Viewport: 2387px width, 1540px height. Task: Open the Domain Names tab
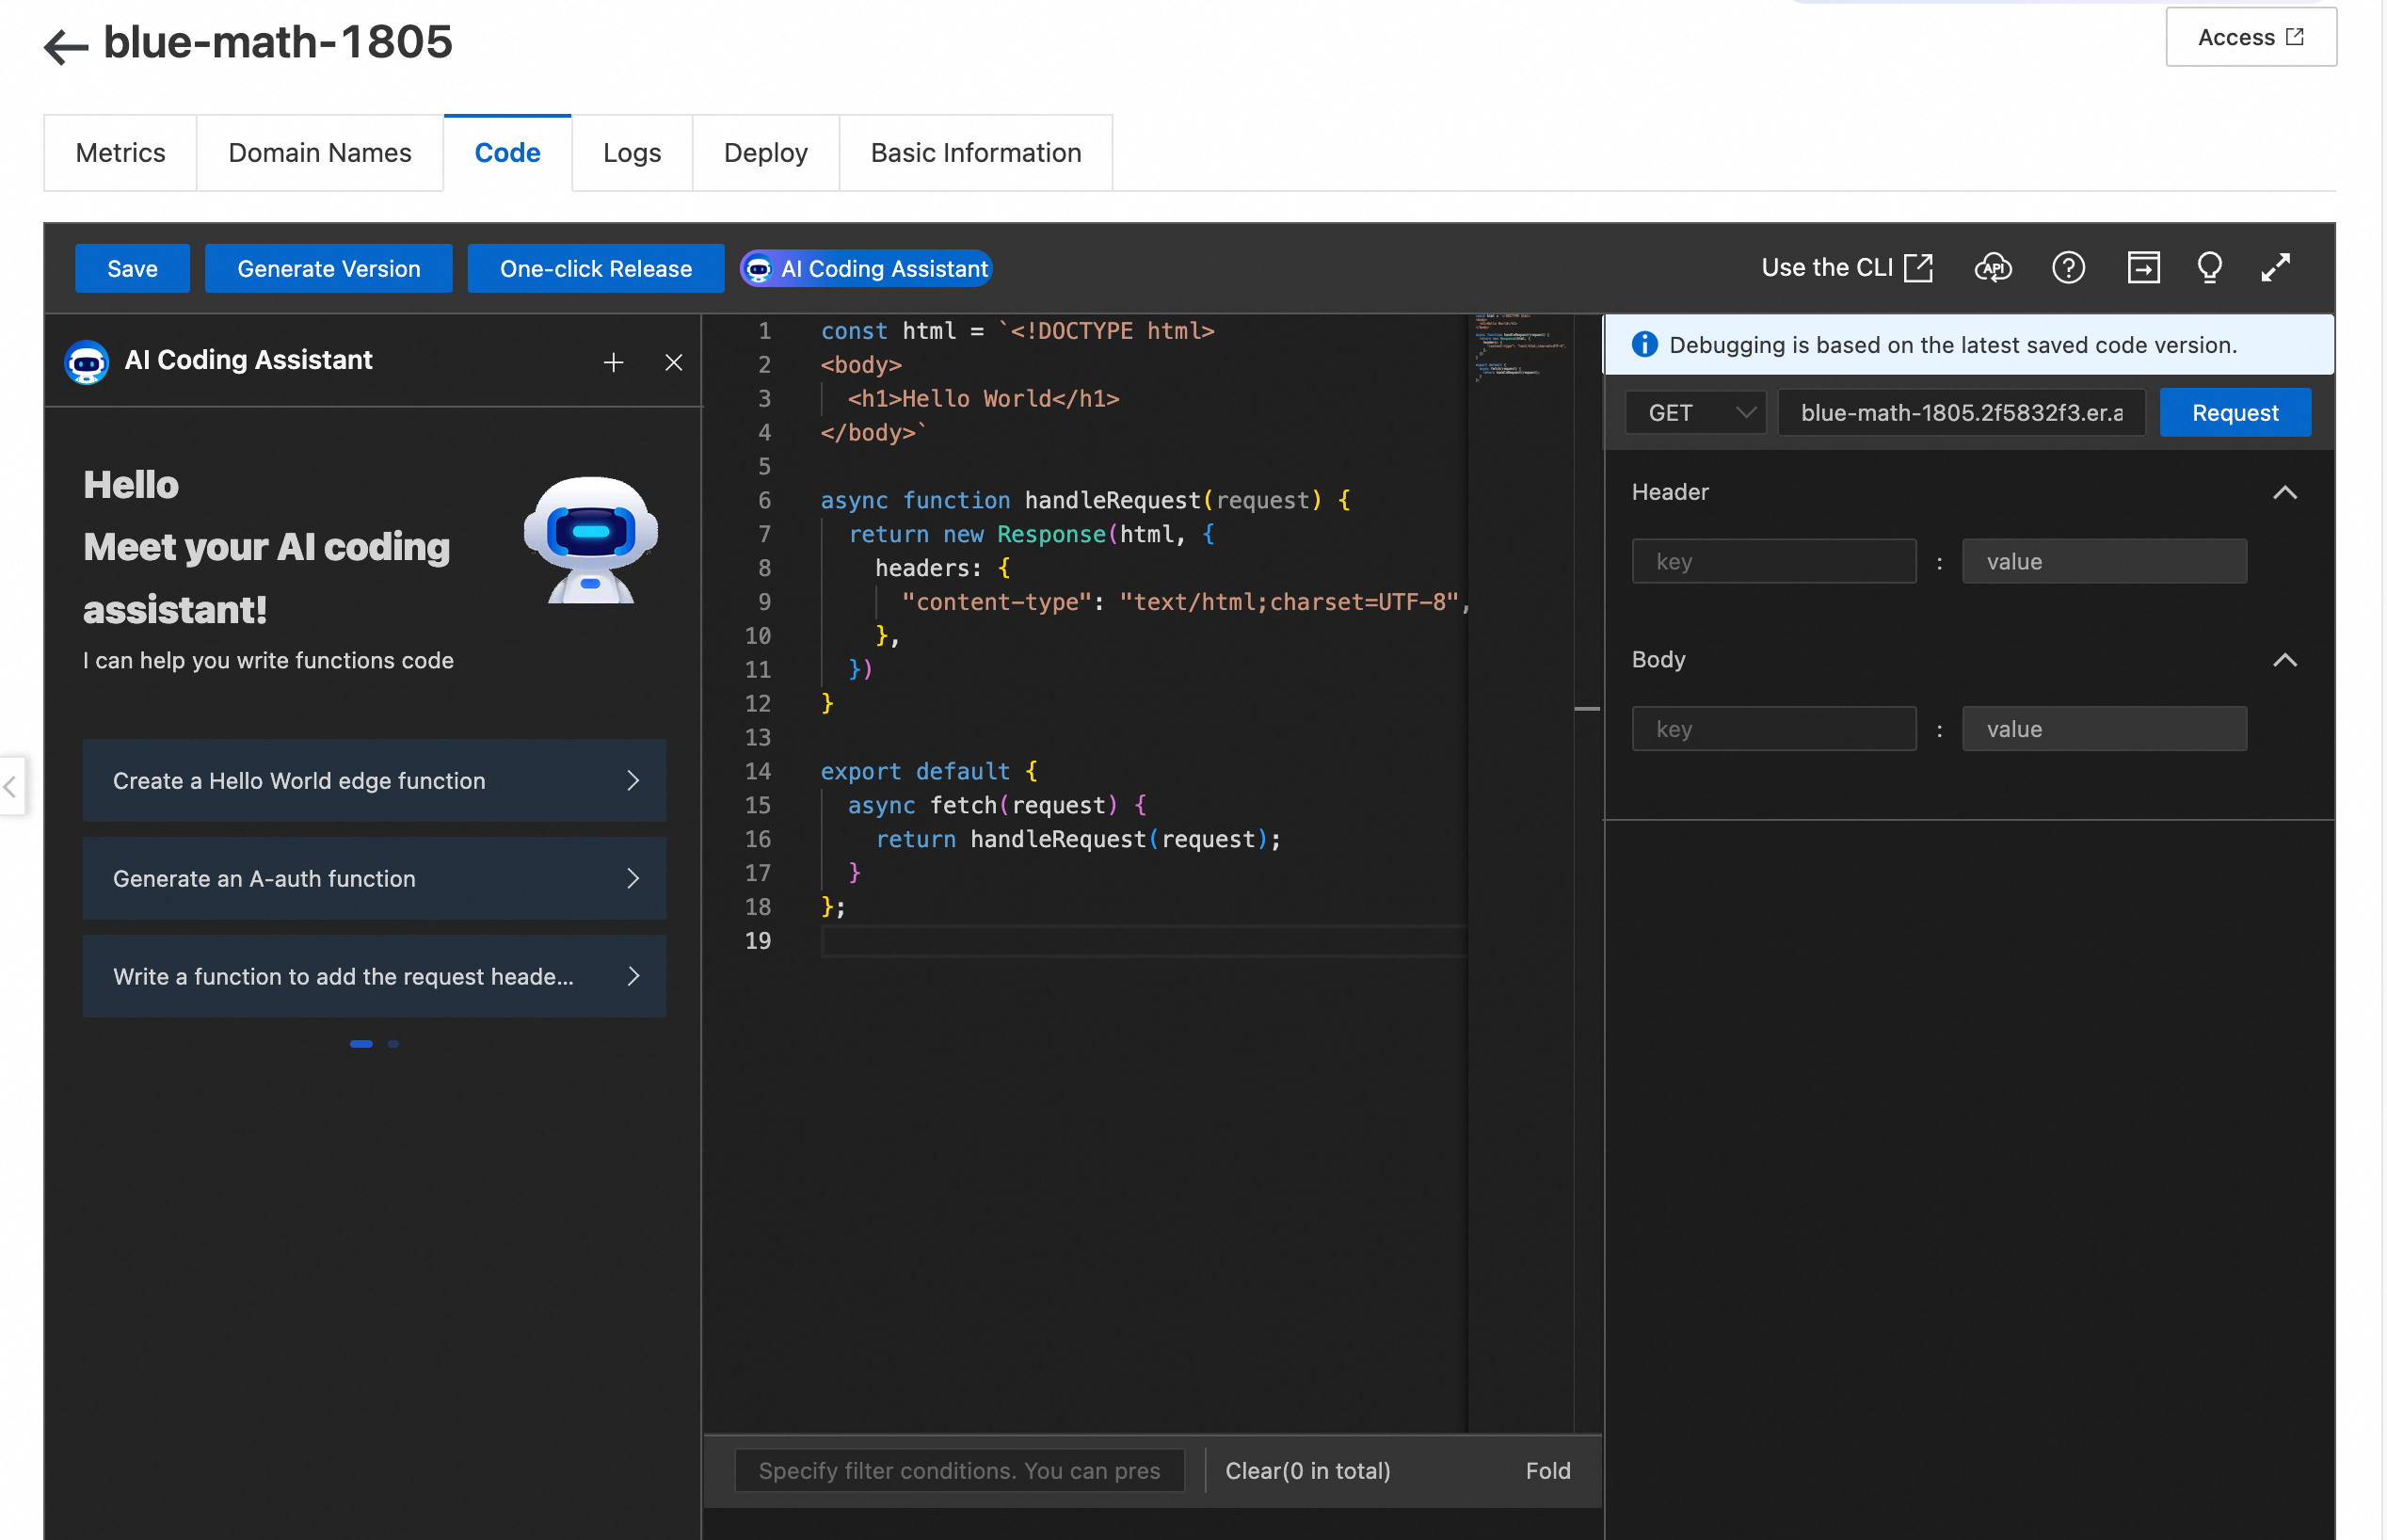319,153
